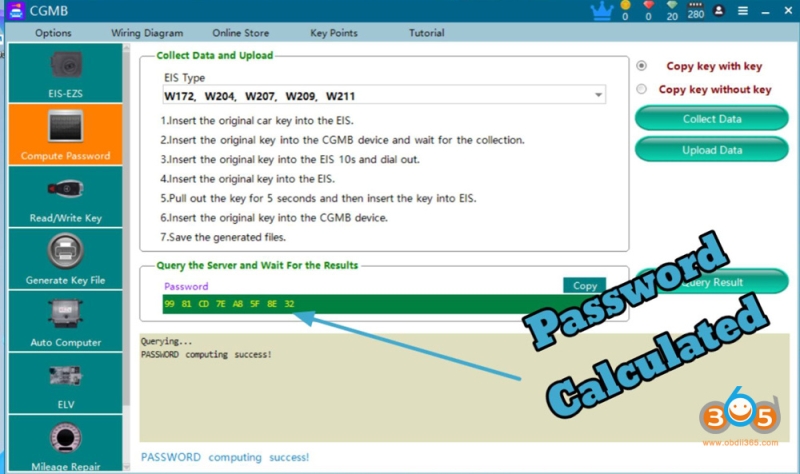Click the Copy password button
The height and width of the screenshot is (474, 800).
tap(585, 285)
